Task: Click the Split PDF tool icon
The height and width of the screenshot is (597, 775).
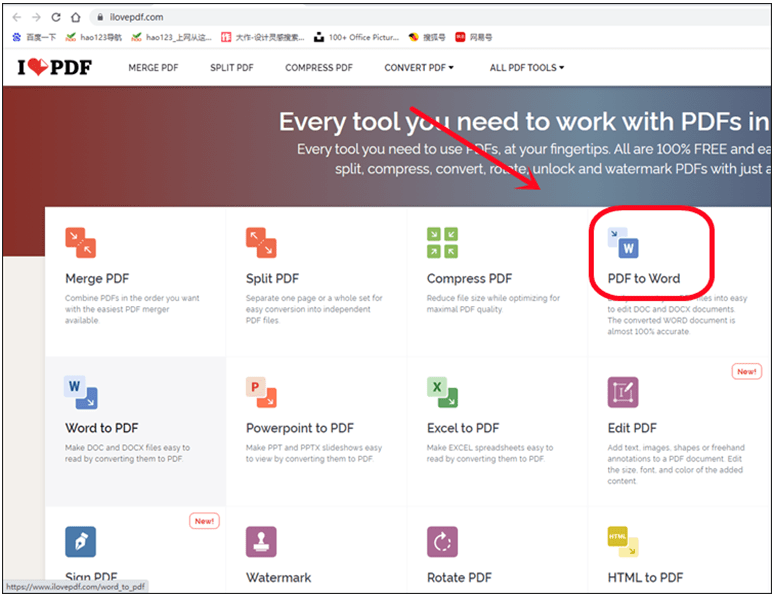Action: (261, 243)
